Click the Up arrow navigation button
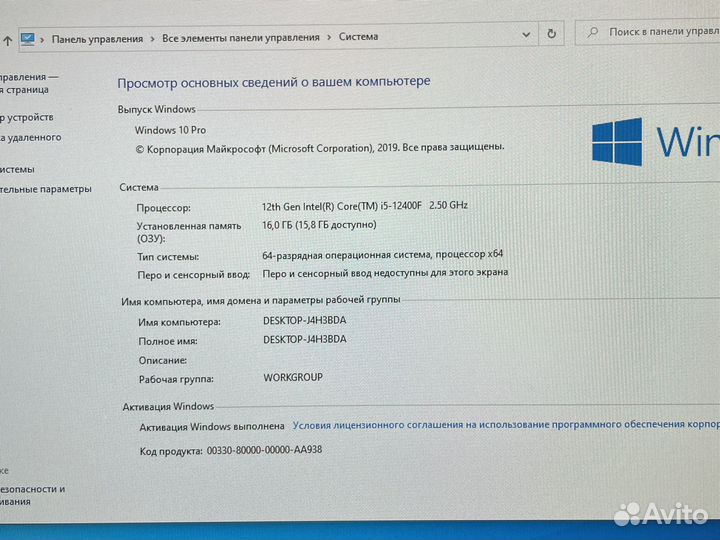720x540 pixels. coord(7,41)
